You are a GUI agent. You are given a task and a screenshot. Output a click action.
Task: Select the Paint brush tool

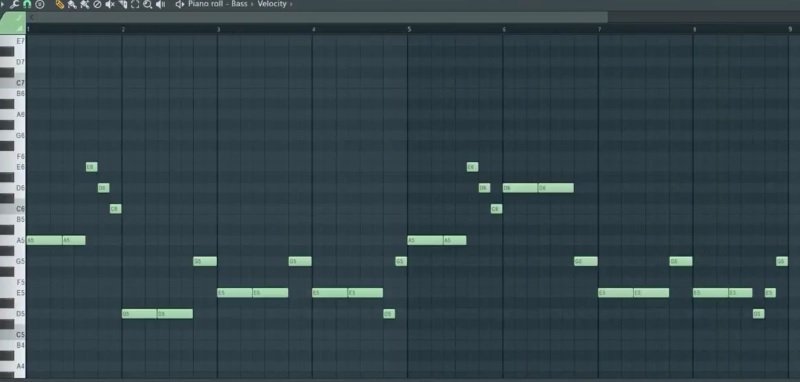(72, 5)
